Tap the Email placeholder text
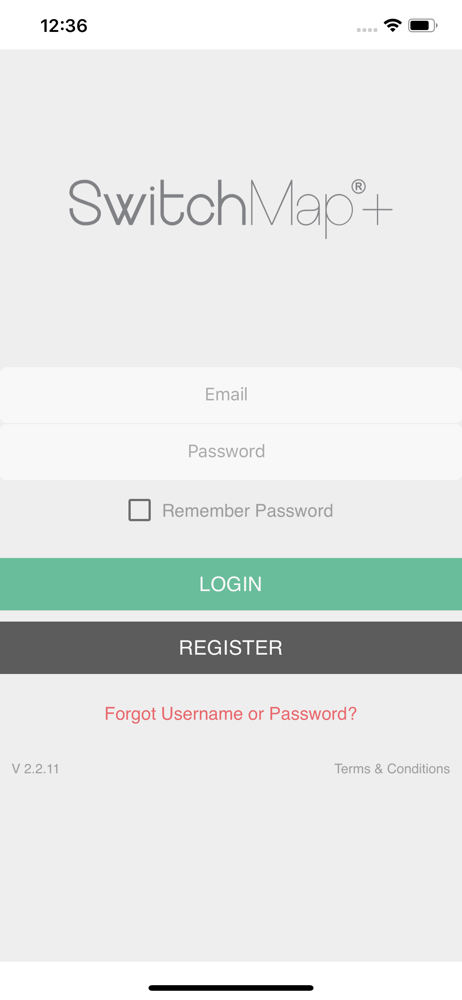 [226, 394]
